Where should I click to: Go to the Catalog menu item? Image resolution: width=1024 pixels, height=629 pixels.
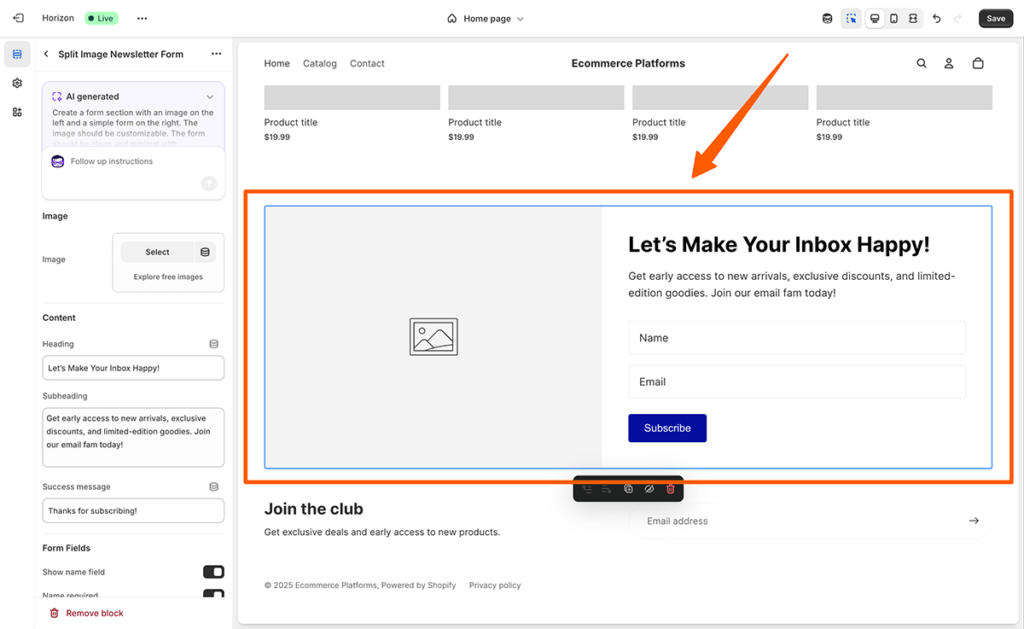320,63
